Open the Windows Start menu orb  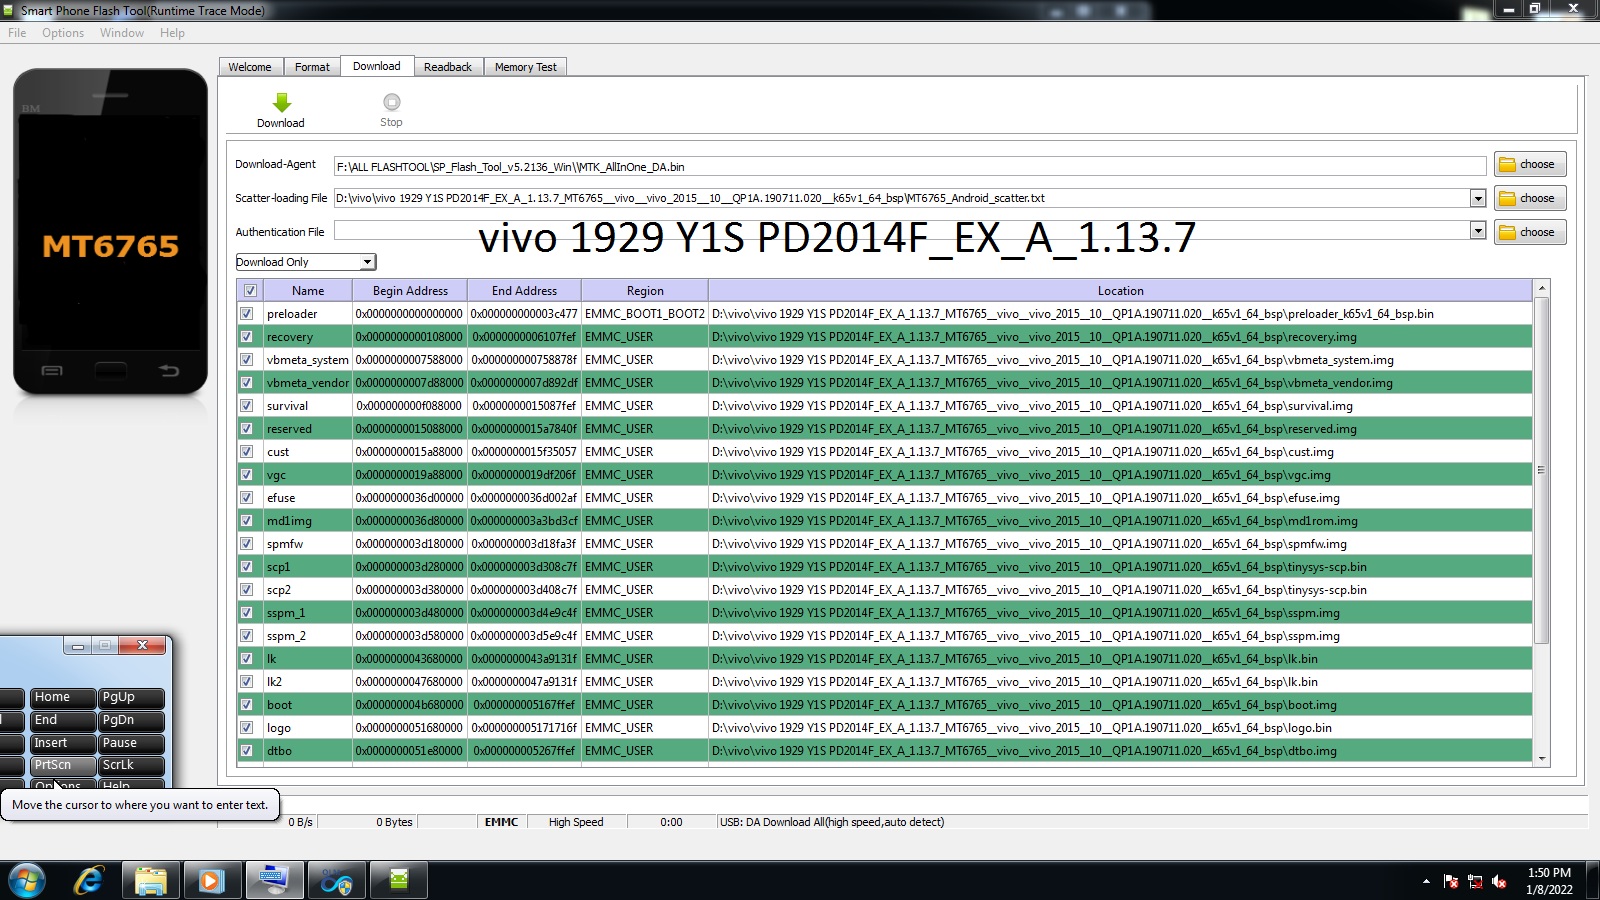click(27, 880)
